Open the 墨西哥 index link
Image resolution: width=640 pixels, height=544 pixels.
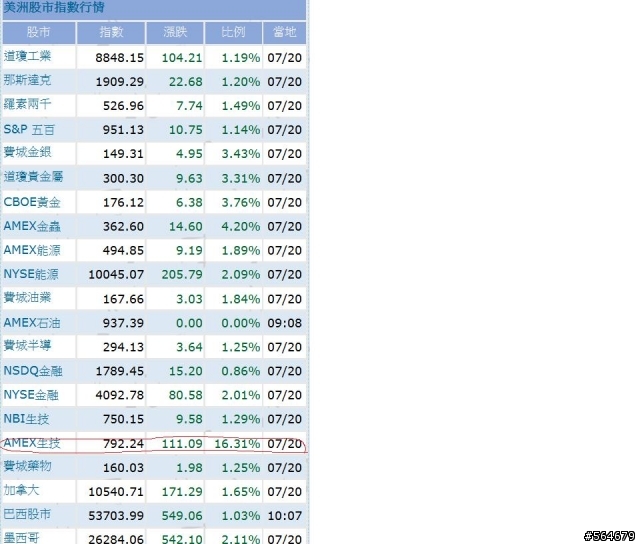(21, 538)
